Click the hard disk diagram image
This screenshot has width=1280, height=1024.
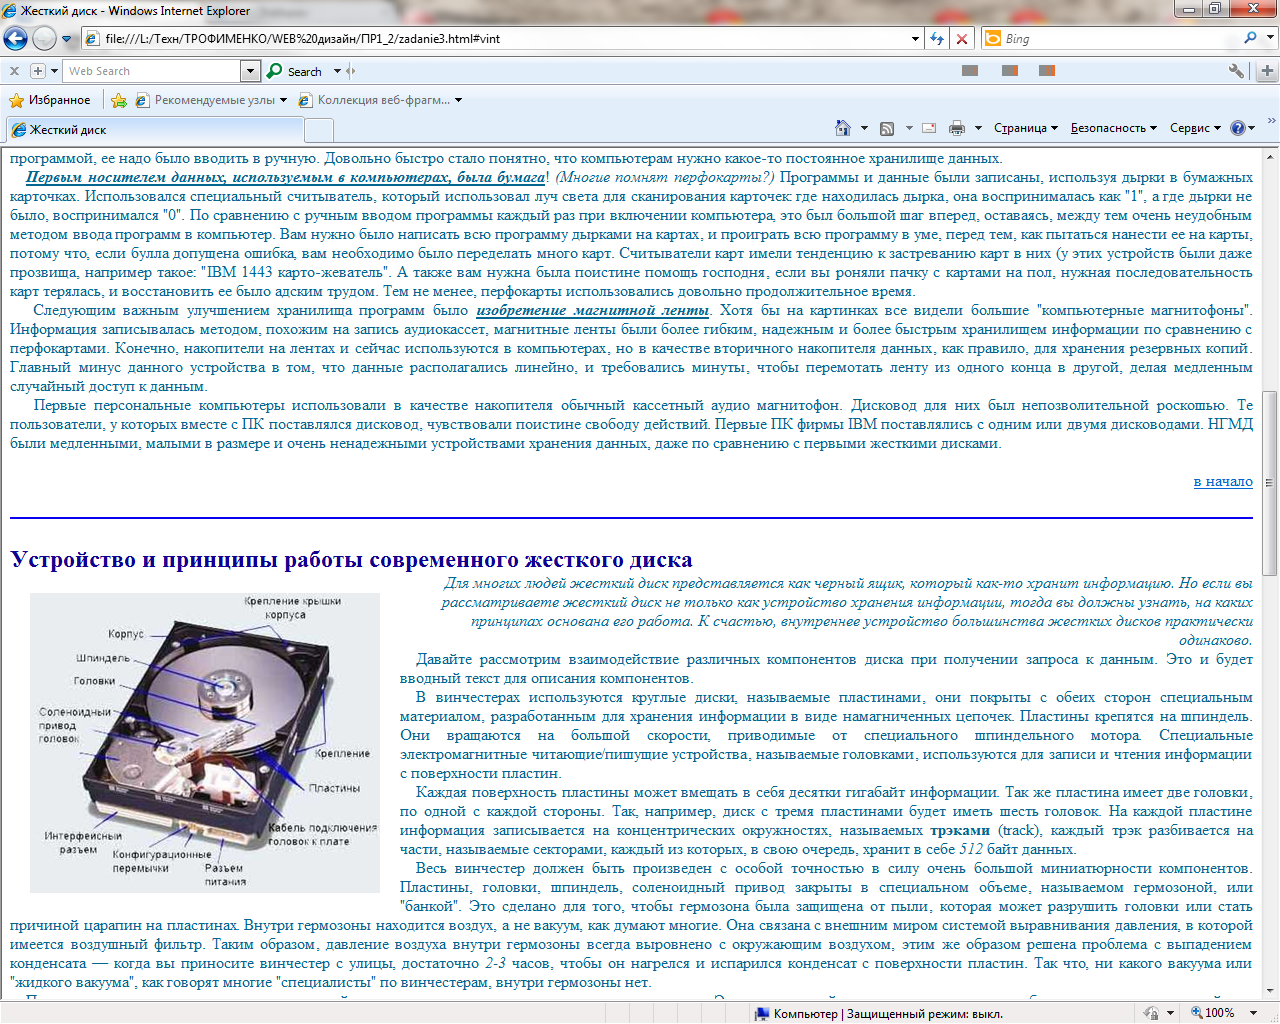pyautogui.click(x=205, y=743)
